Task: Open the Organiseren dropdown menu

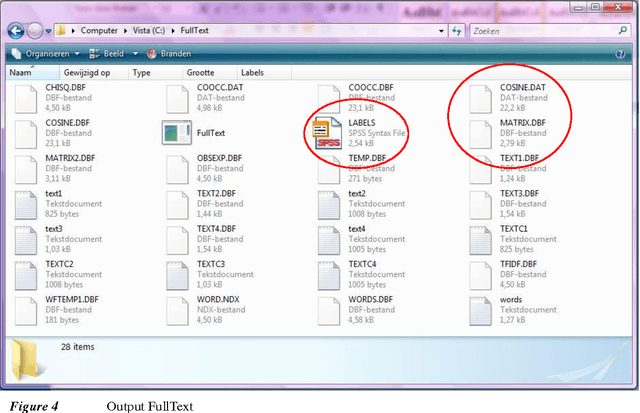Action: click(45, 53)
